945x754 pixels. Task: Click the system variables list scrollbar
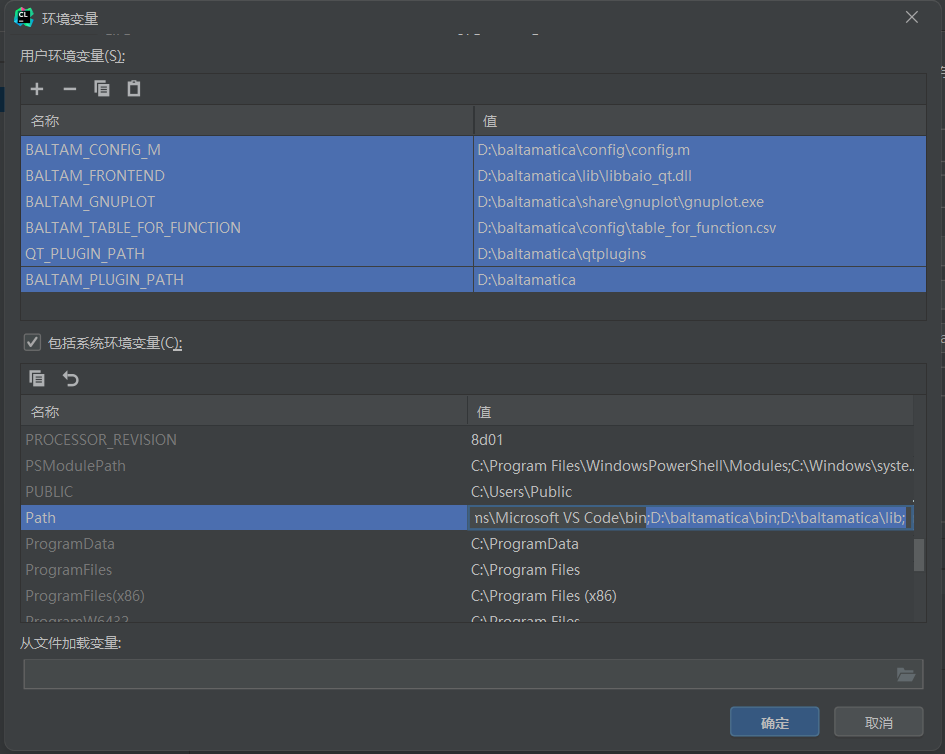pyautogui.click(x=919, y=554)
